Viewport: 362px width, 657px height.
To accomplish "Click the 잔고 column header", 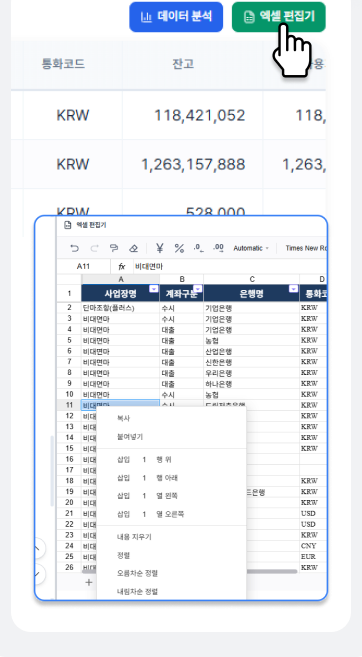I will (183, 64).
